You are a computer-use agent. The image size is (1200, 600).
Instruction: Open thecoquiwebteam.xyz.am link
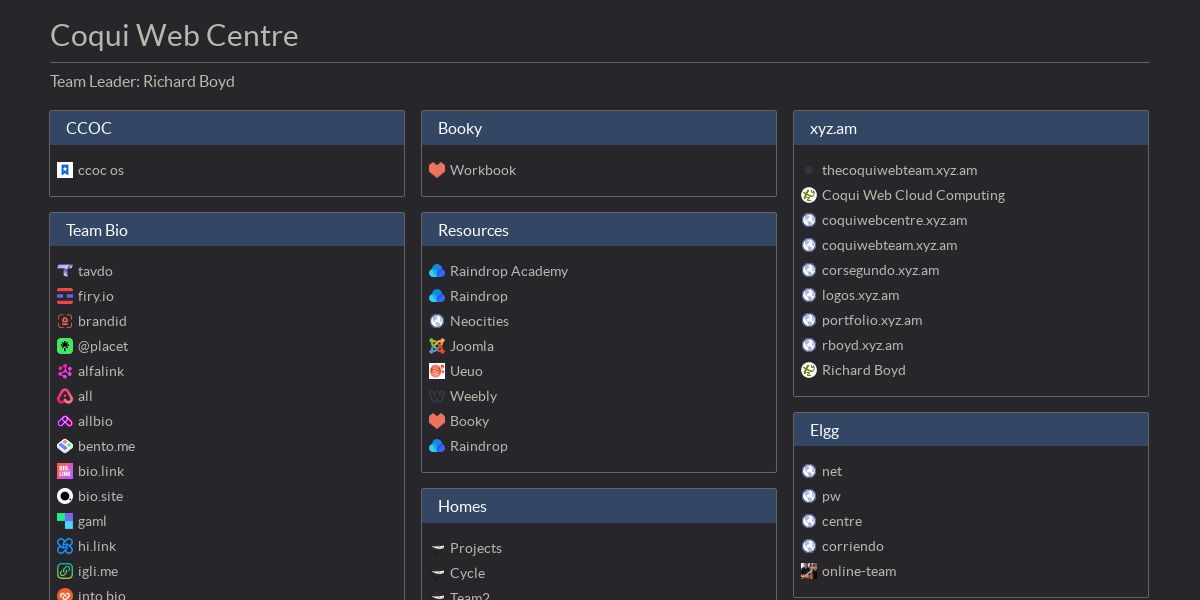tap(899, 170)
